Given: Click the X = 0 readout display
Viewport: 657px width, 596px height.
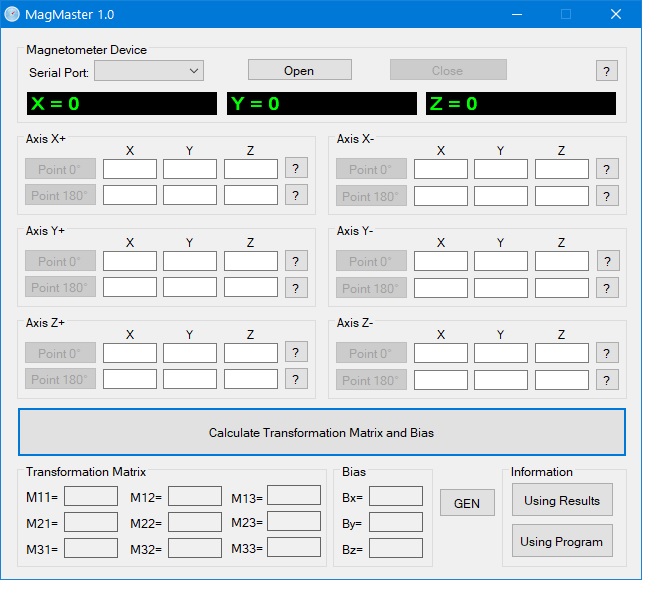Looking at the screenshot, I should 122,104.
